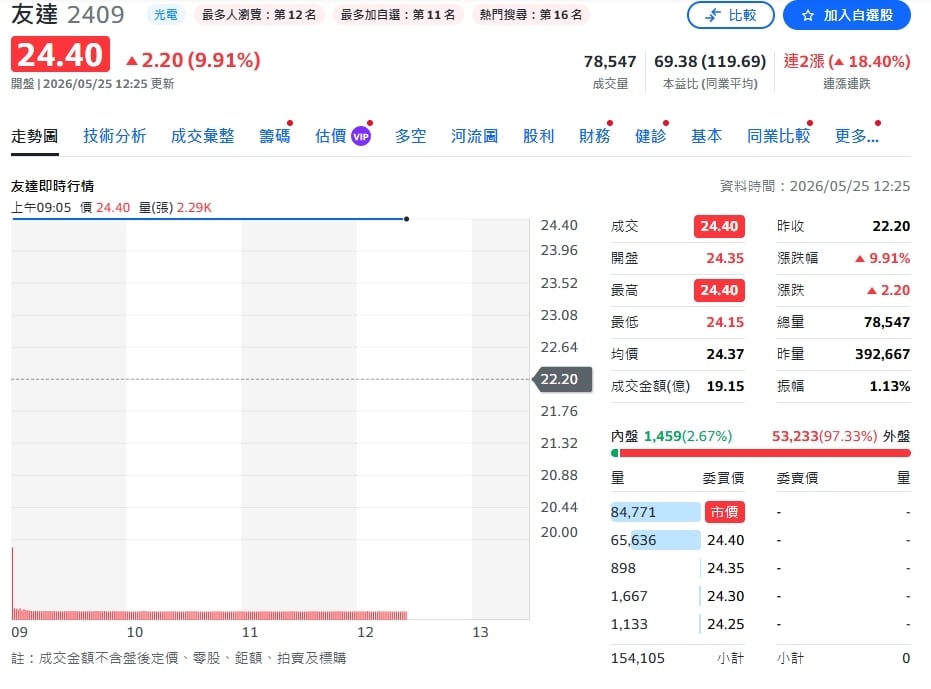Open the 河流圖 tab
931x689 pixels.
tap(474, 136)
